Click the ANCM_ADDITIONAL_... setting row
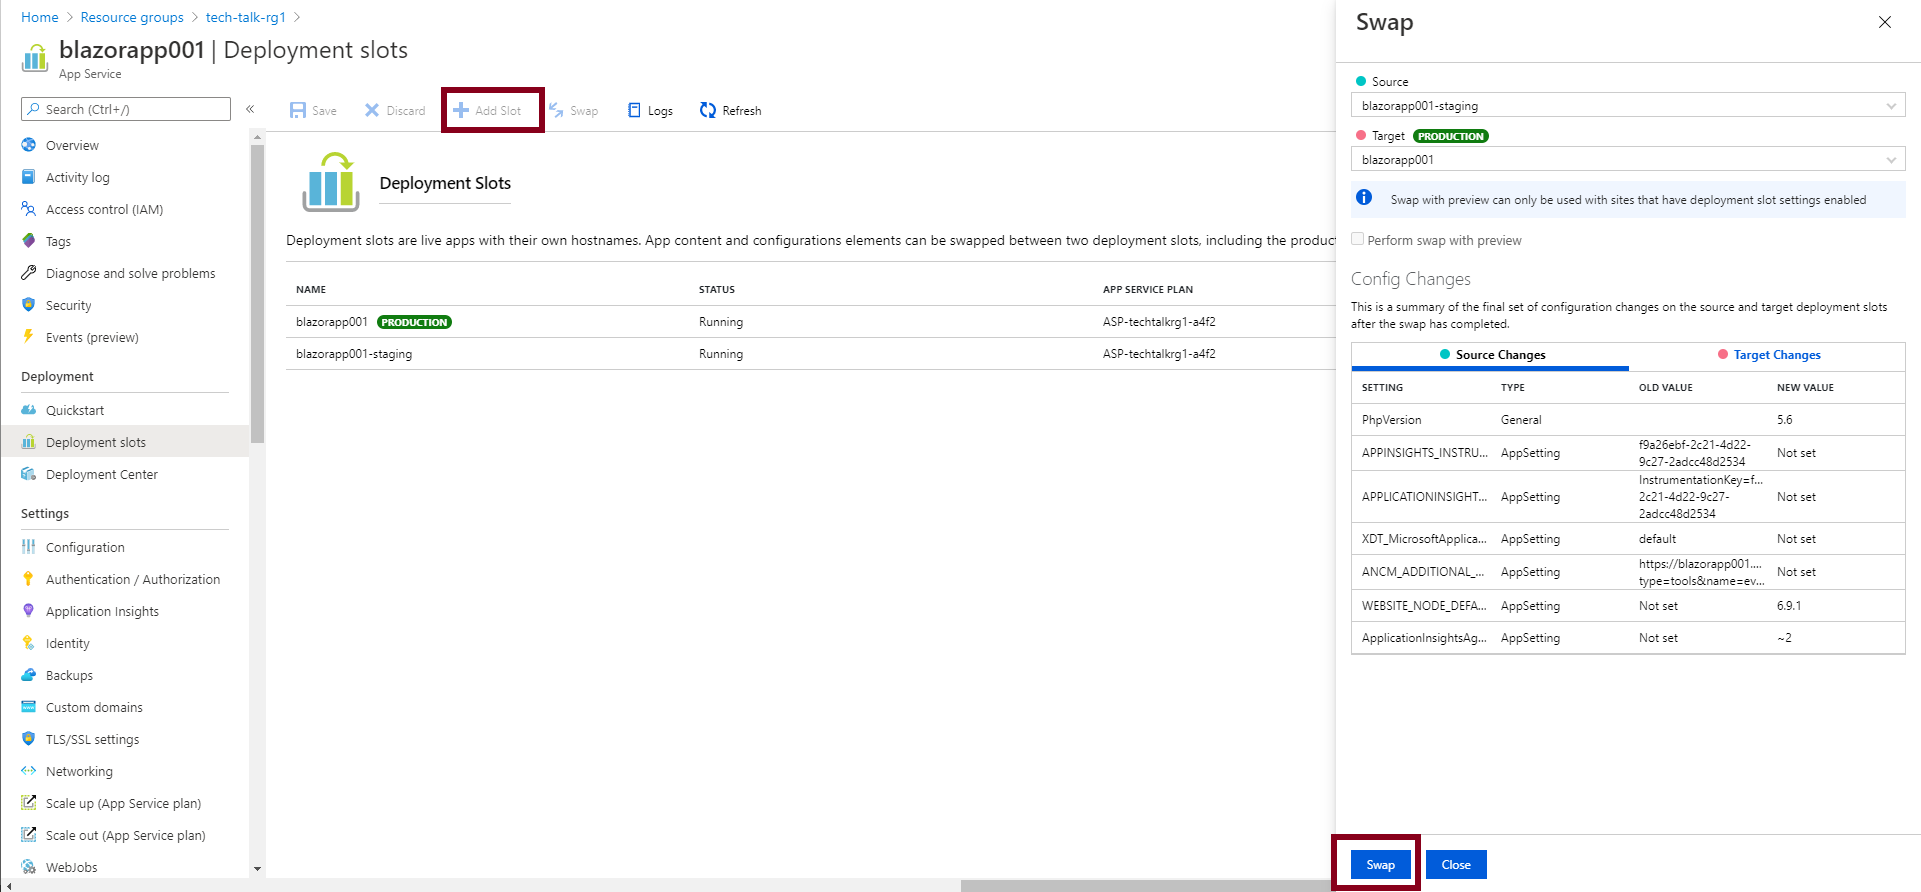This screenshot has width=1921, height=892. (x=1628, y=572)
